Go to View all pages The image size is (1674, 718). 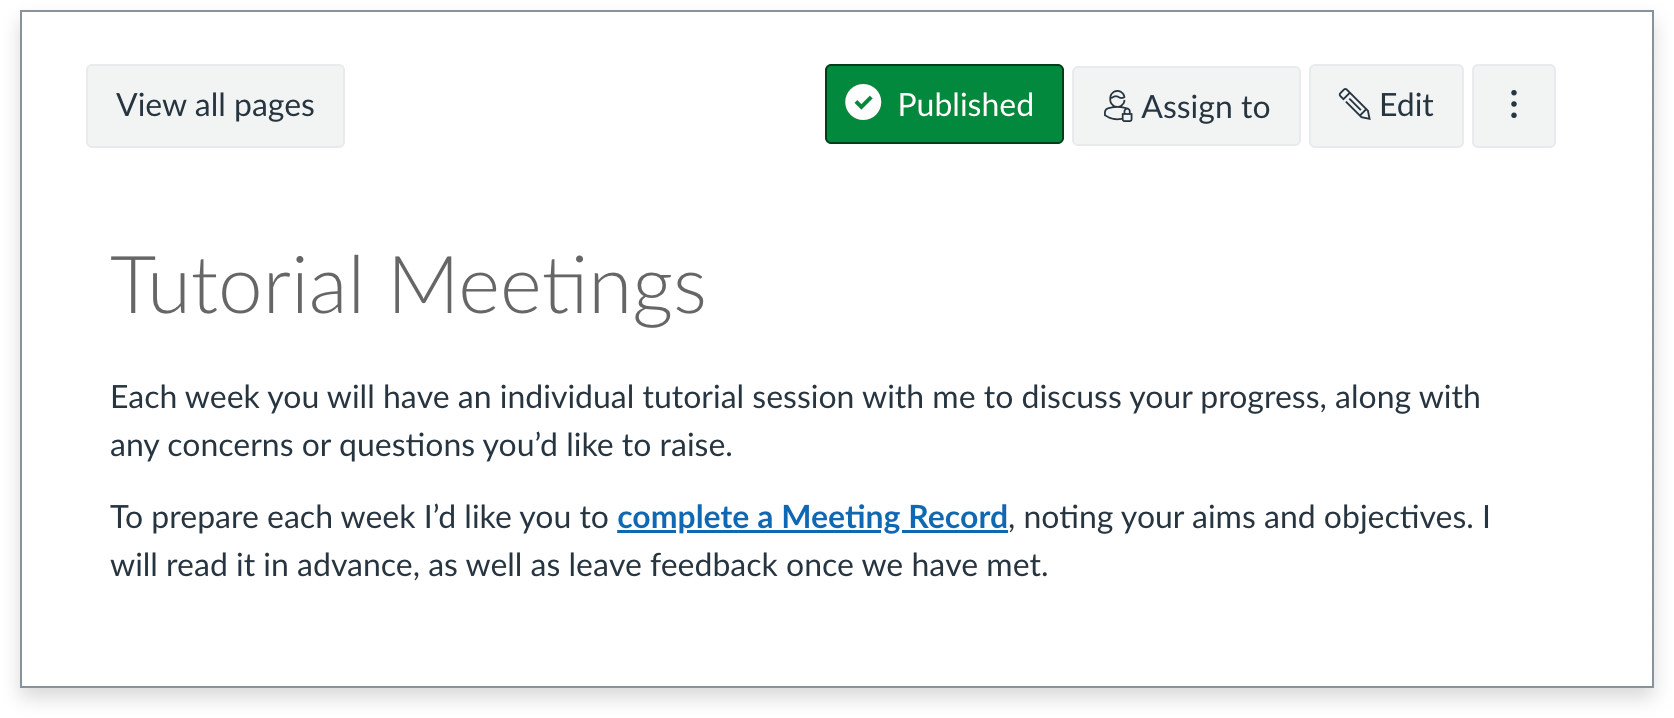pos(215,105)
